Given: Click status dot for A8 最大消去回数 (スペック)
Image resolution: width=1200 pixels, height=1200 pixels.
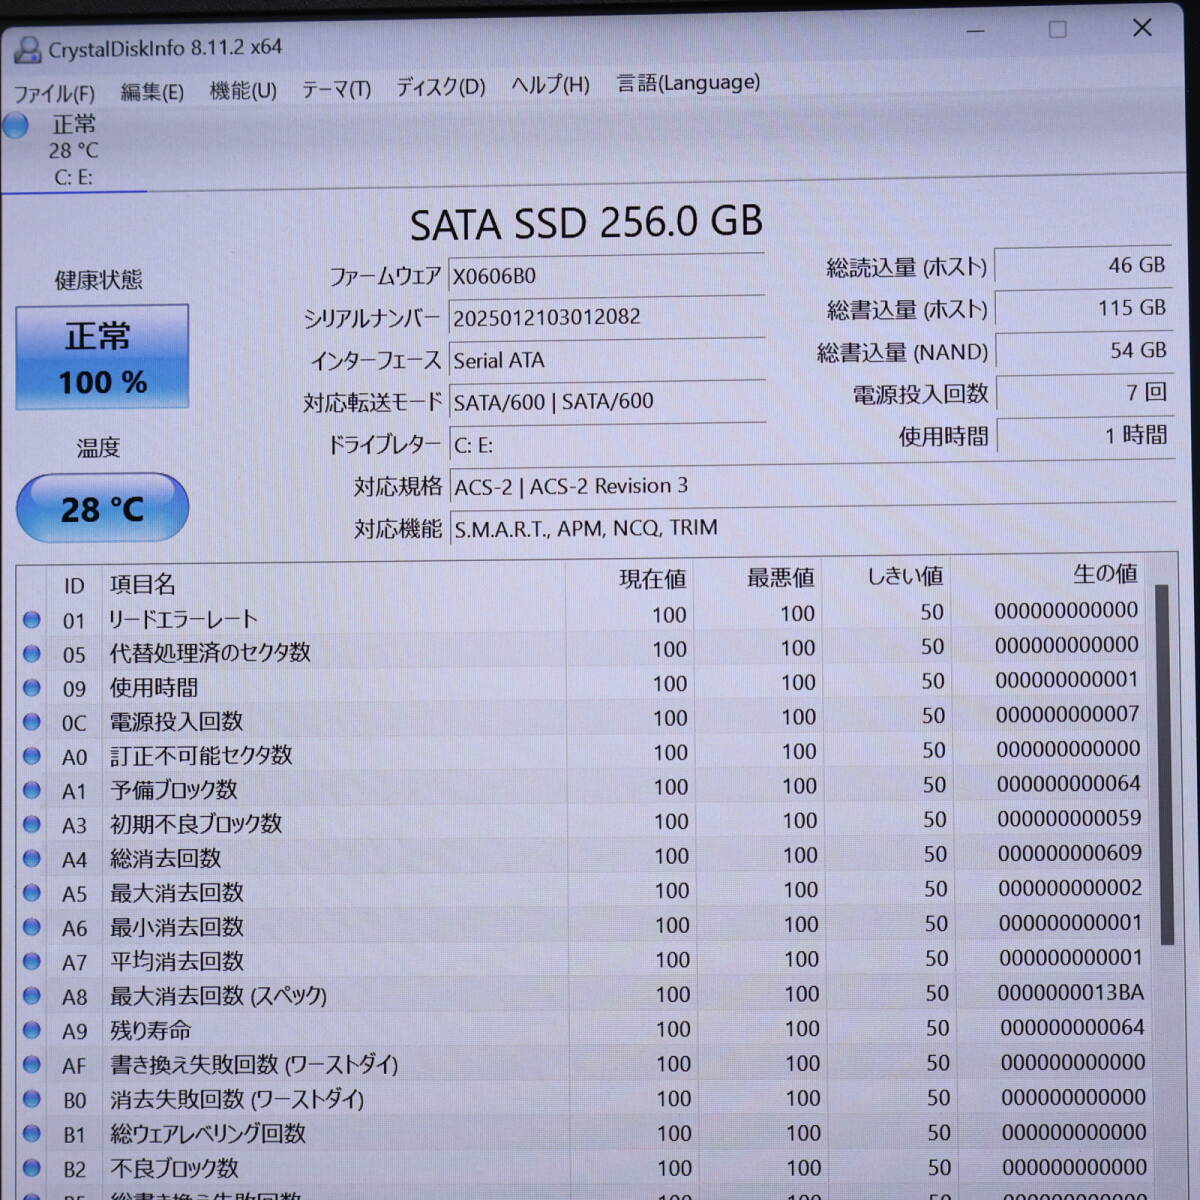Looking at the screenshot, I should (x=32, y=996).
